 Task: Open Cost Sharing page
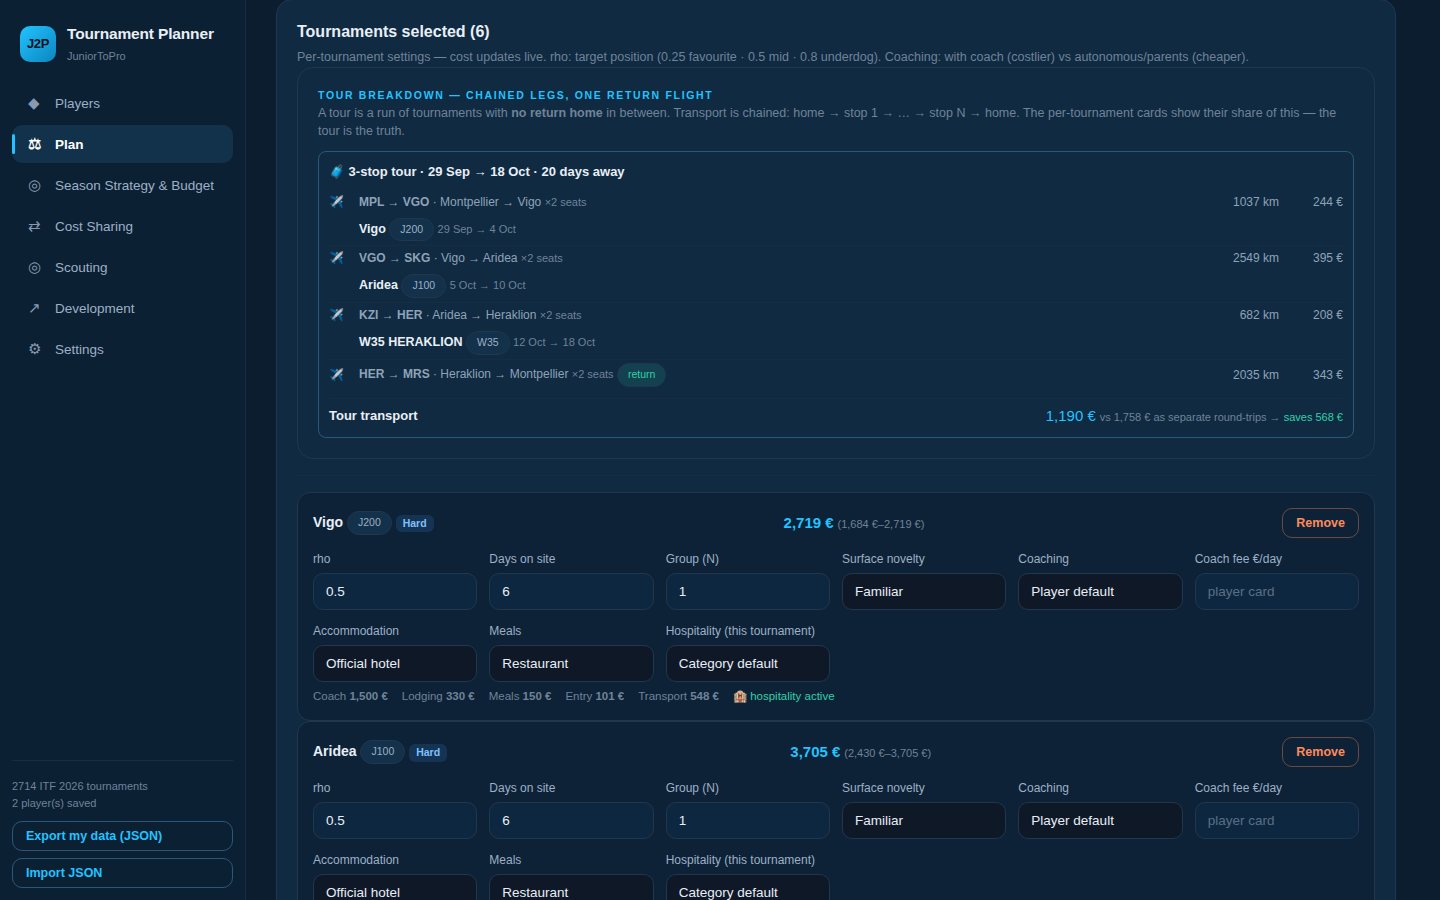coord(122,226)
